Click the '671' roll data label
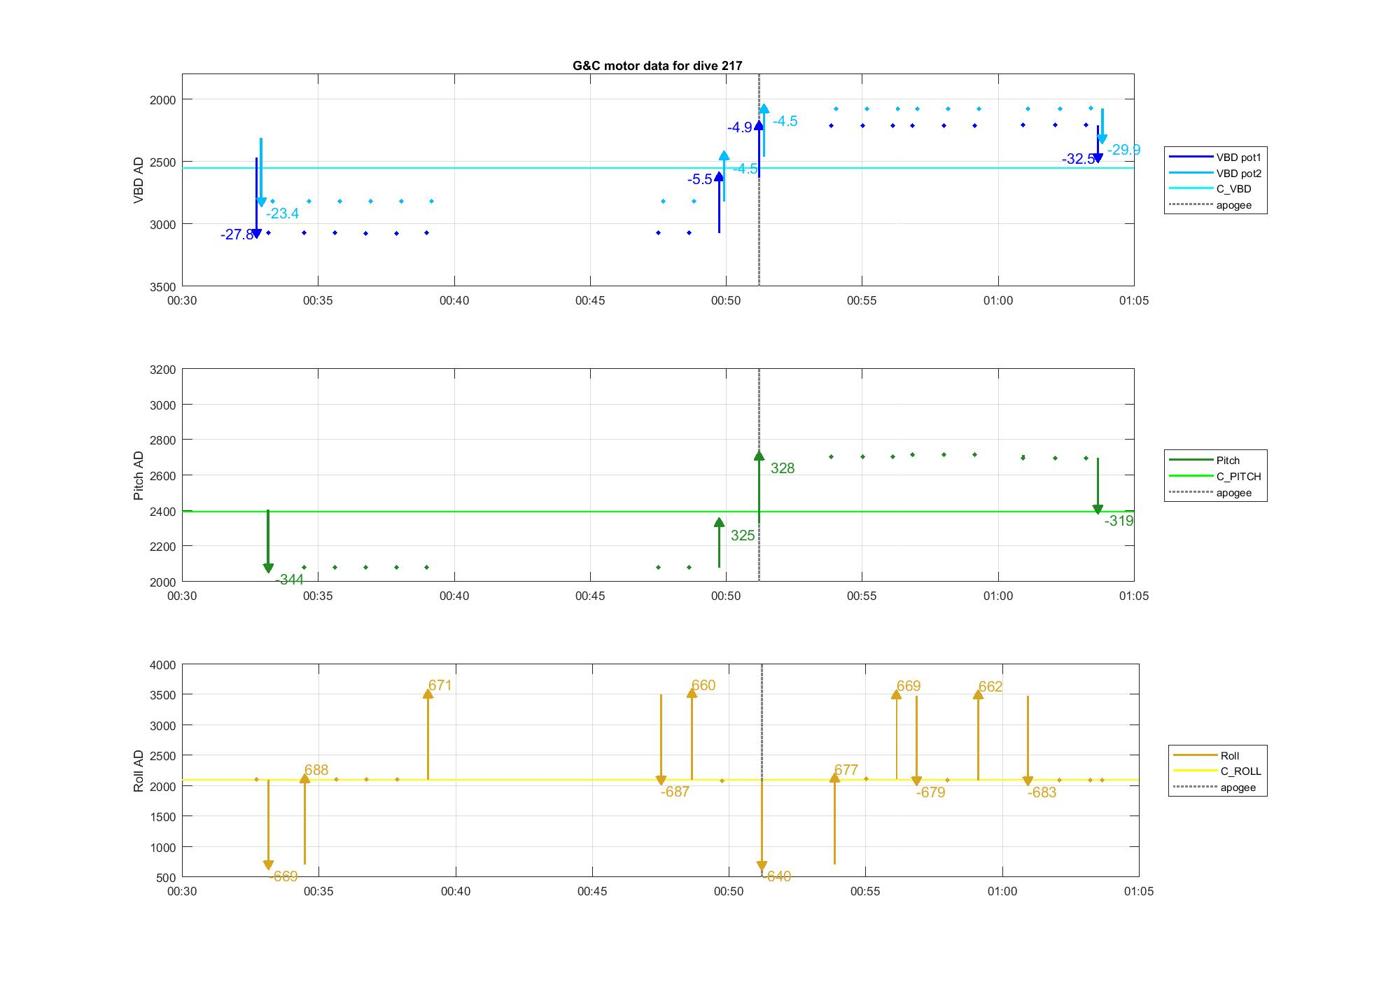Screen dimensions: 1400x986 pyautogui.click(x=440, y=686)
